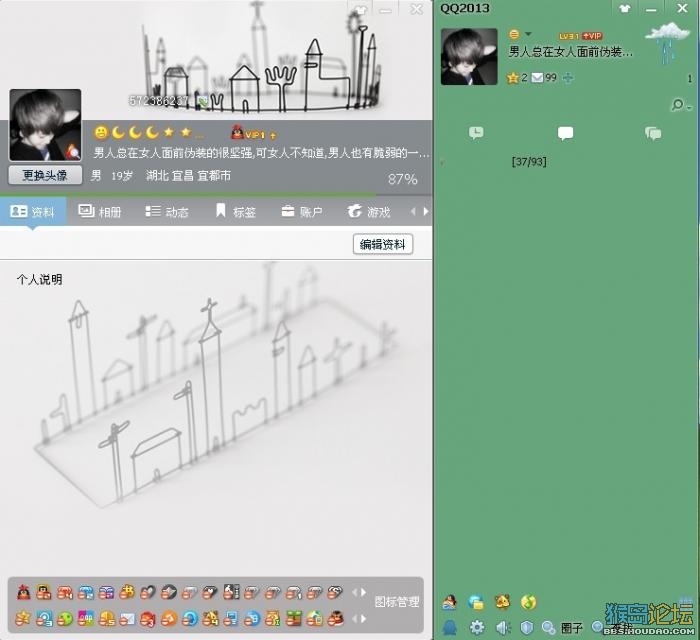Open message manager speaker icon
This screenshot has height=640, width=700.
tap(503, 628)
